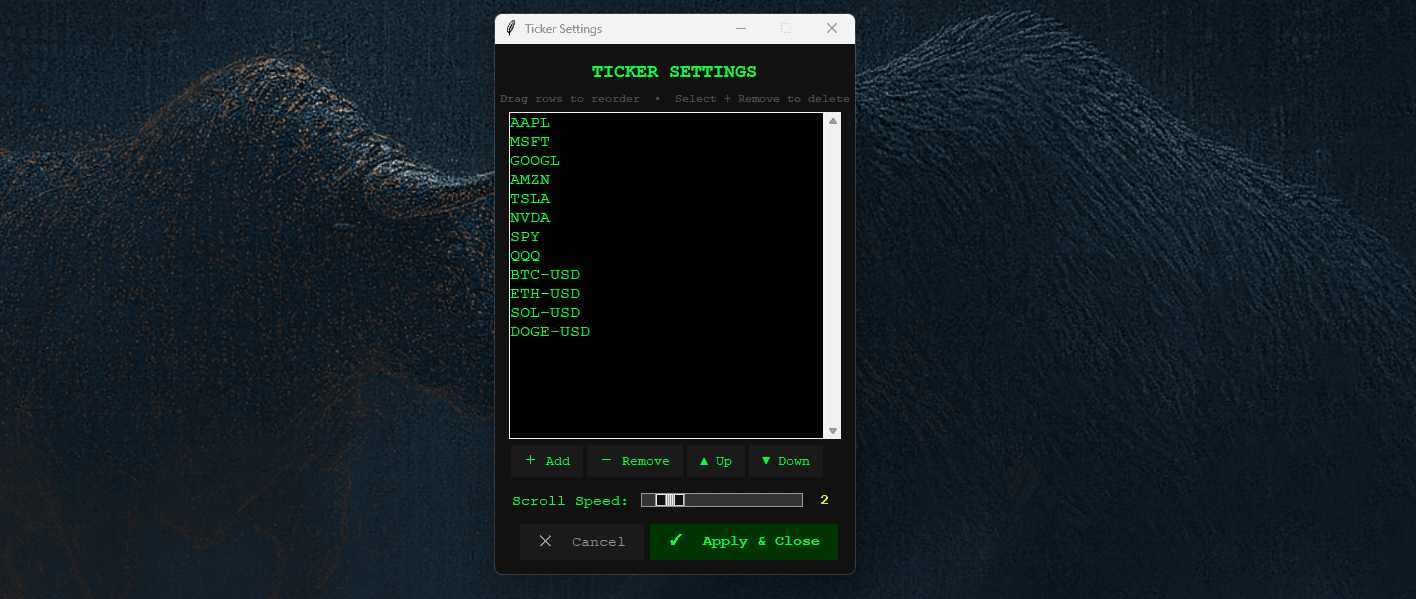The height and width of the screenshot is (599, 1416).
Task: Click the up-arrow icon on the Up button
Action: pos(703,460)
